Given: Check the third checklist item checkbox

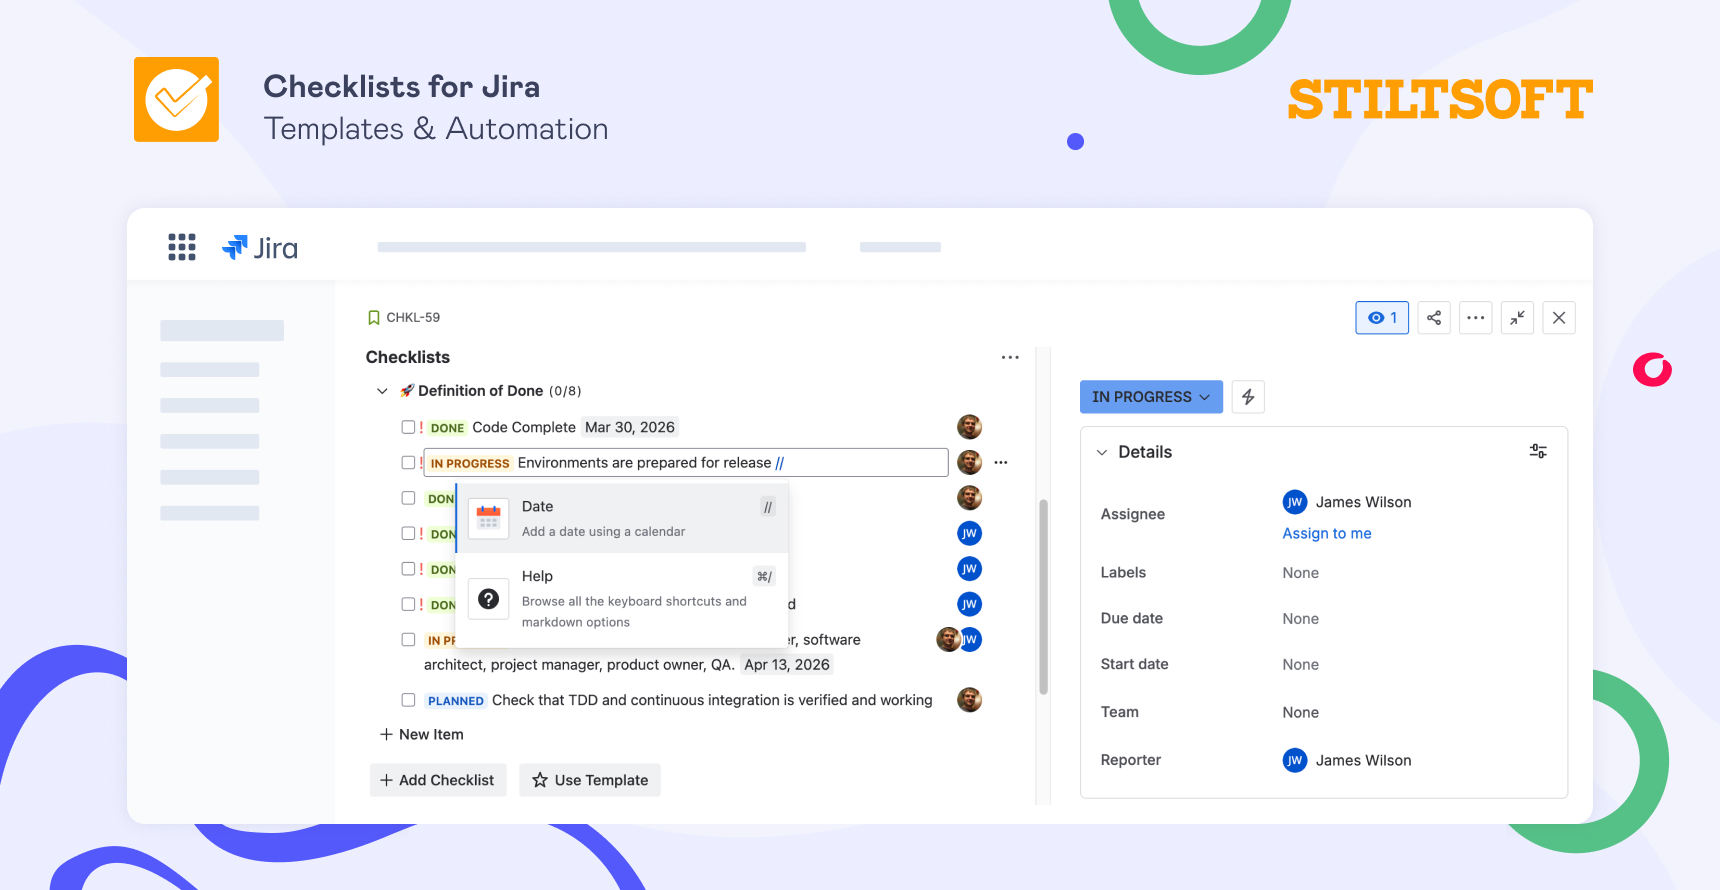Looking at the screenshot, I should tap(408, 498).
